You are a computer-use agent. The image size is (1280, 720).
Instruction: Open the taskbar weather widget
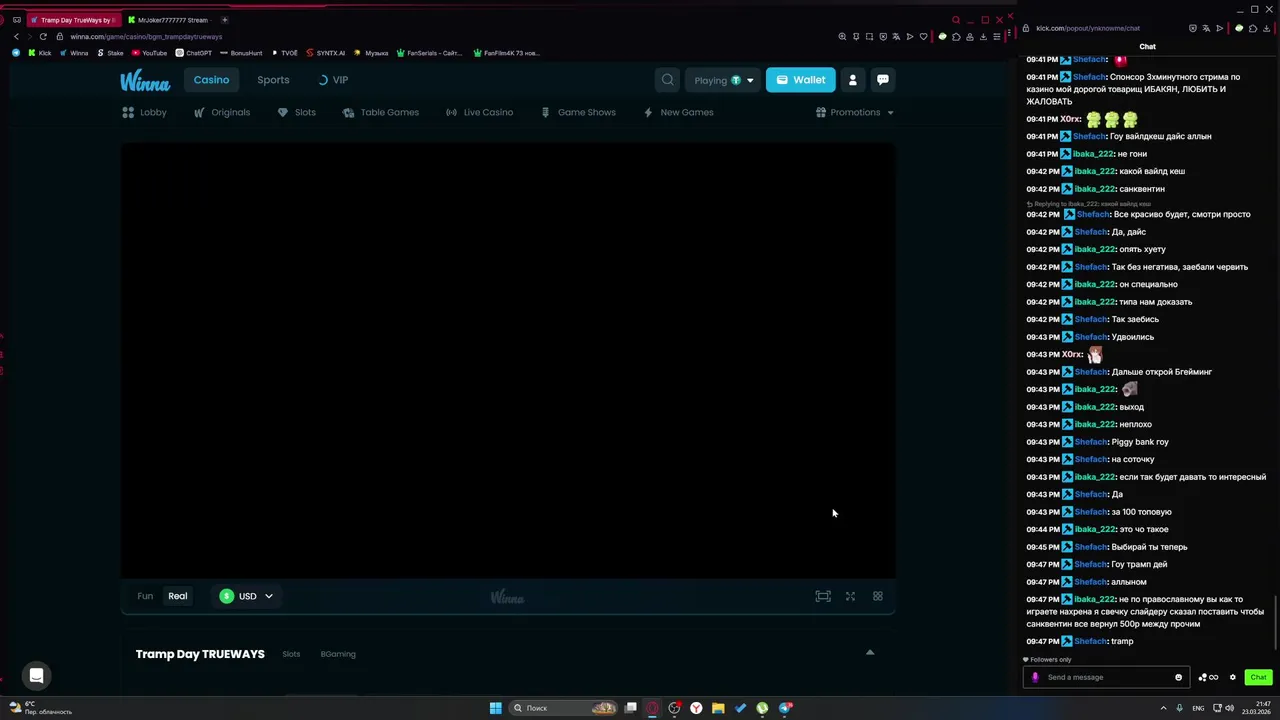point(40,708)
